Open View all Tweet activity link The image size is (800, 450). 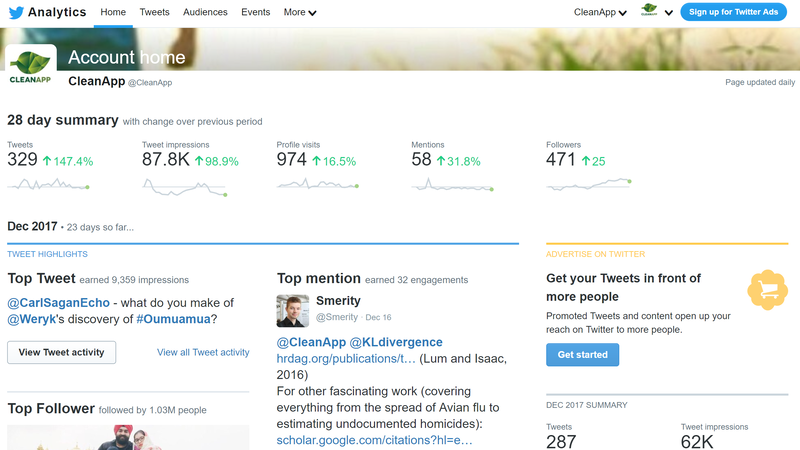pos(203,352)
